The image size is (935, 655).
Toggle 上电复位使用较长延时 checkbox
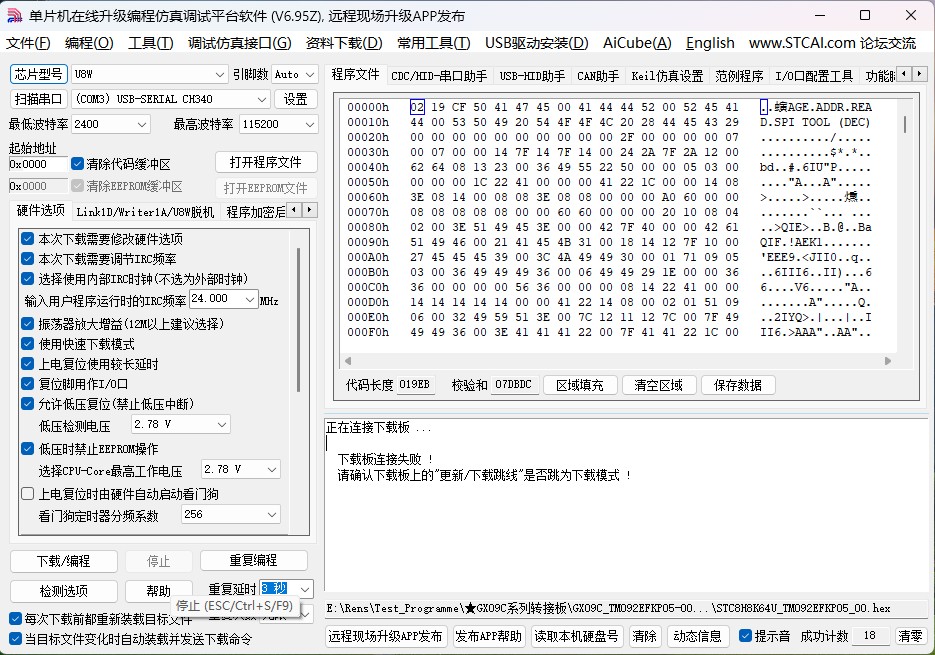[27, 364]
